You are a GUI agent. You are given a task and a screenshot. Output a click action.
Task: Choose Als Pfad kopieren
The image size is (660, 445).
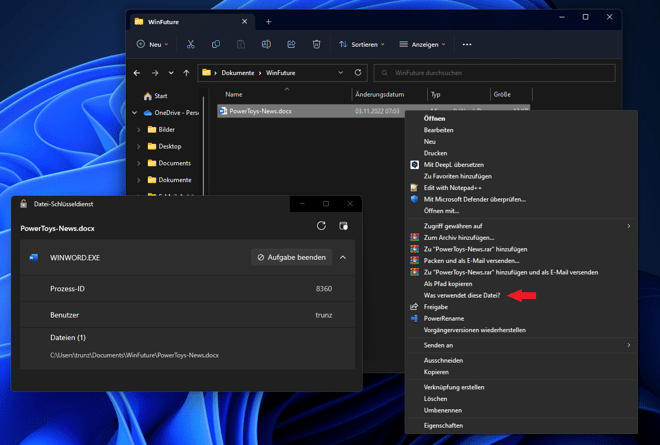coord(448,284)
